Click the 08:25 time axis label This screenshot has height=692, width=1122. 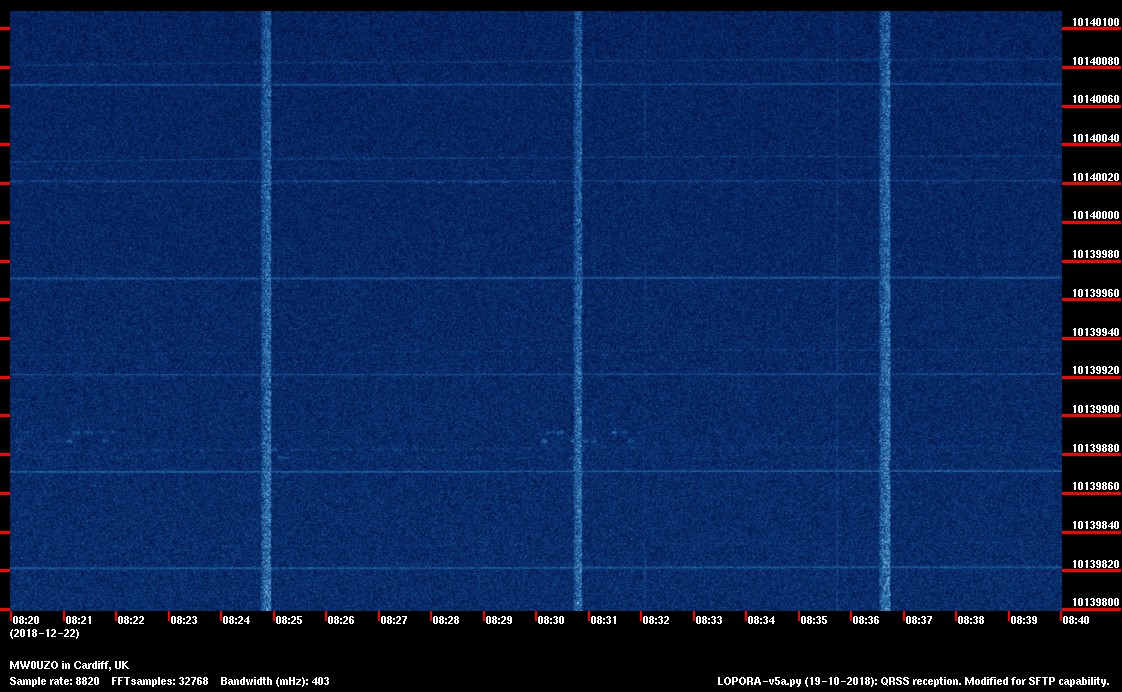(289, 620)
